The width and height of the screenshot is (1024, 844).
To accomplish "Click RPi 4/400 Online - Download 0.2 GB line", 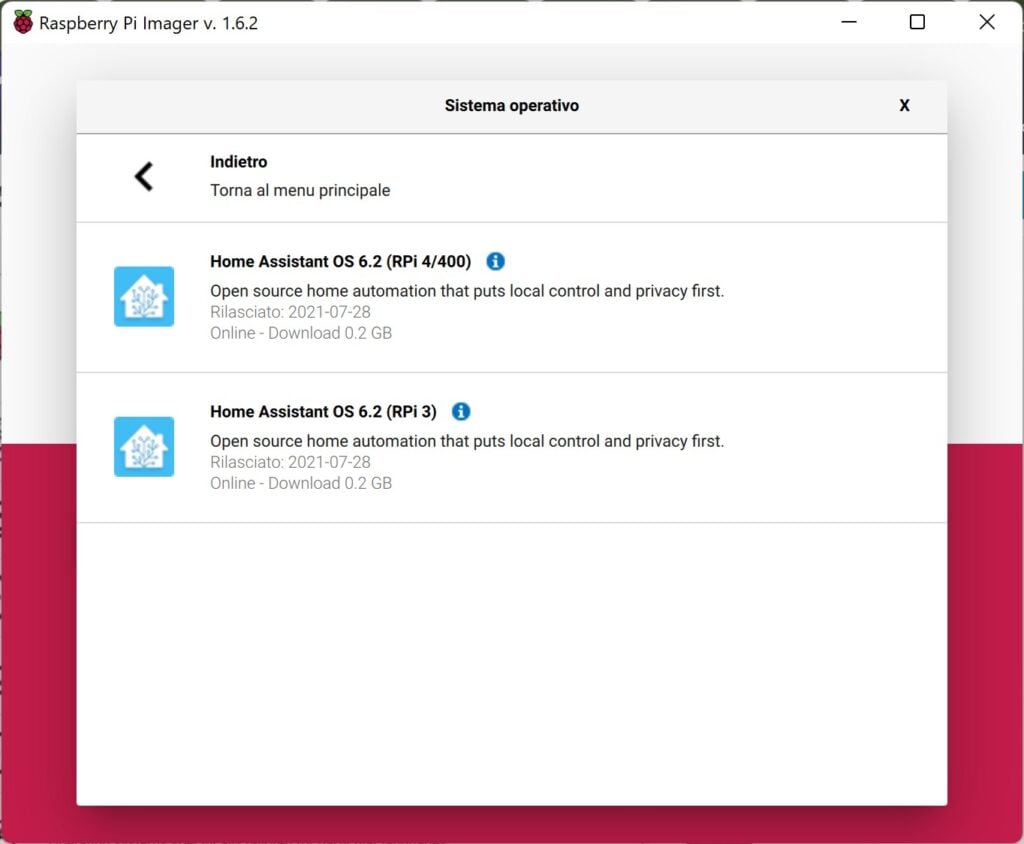I will coord(300,333).
